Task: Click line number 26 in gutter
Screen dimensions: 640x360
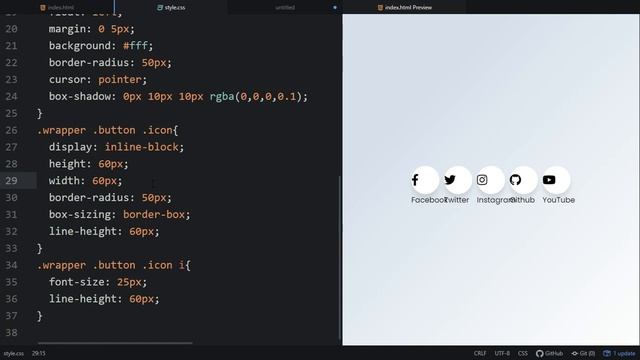Action: pos(11,130)
